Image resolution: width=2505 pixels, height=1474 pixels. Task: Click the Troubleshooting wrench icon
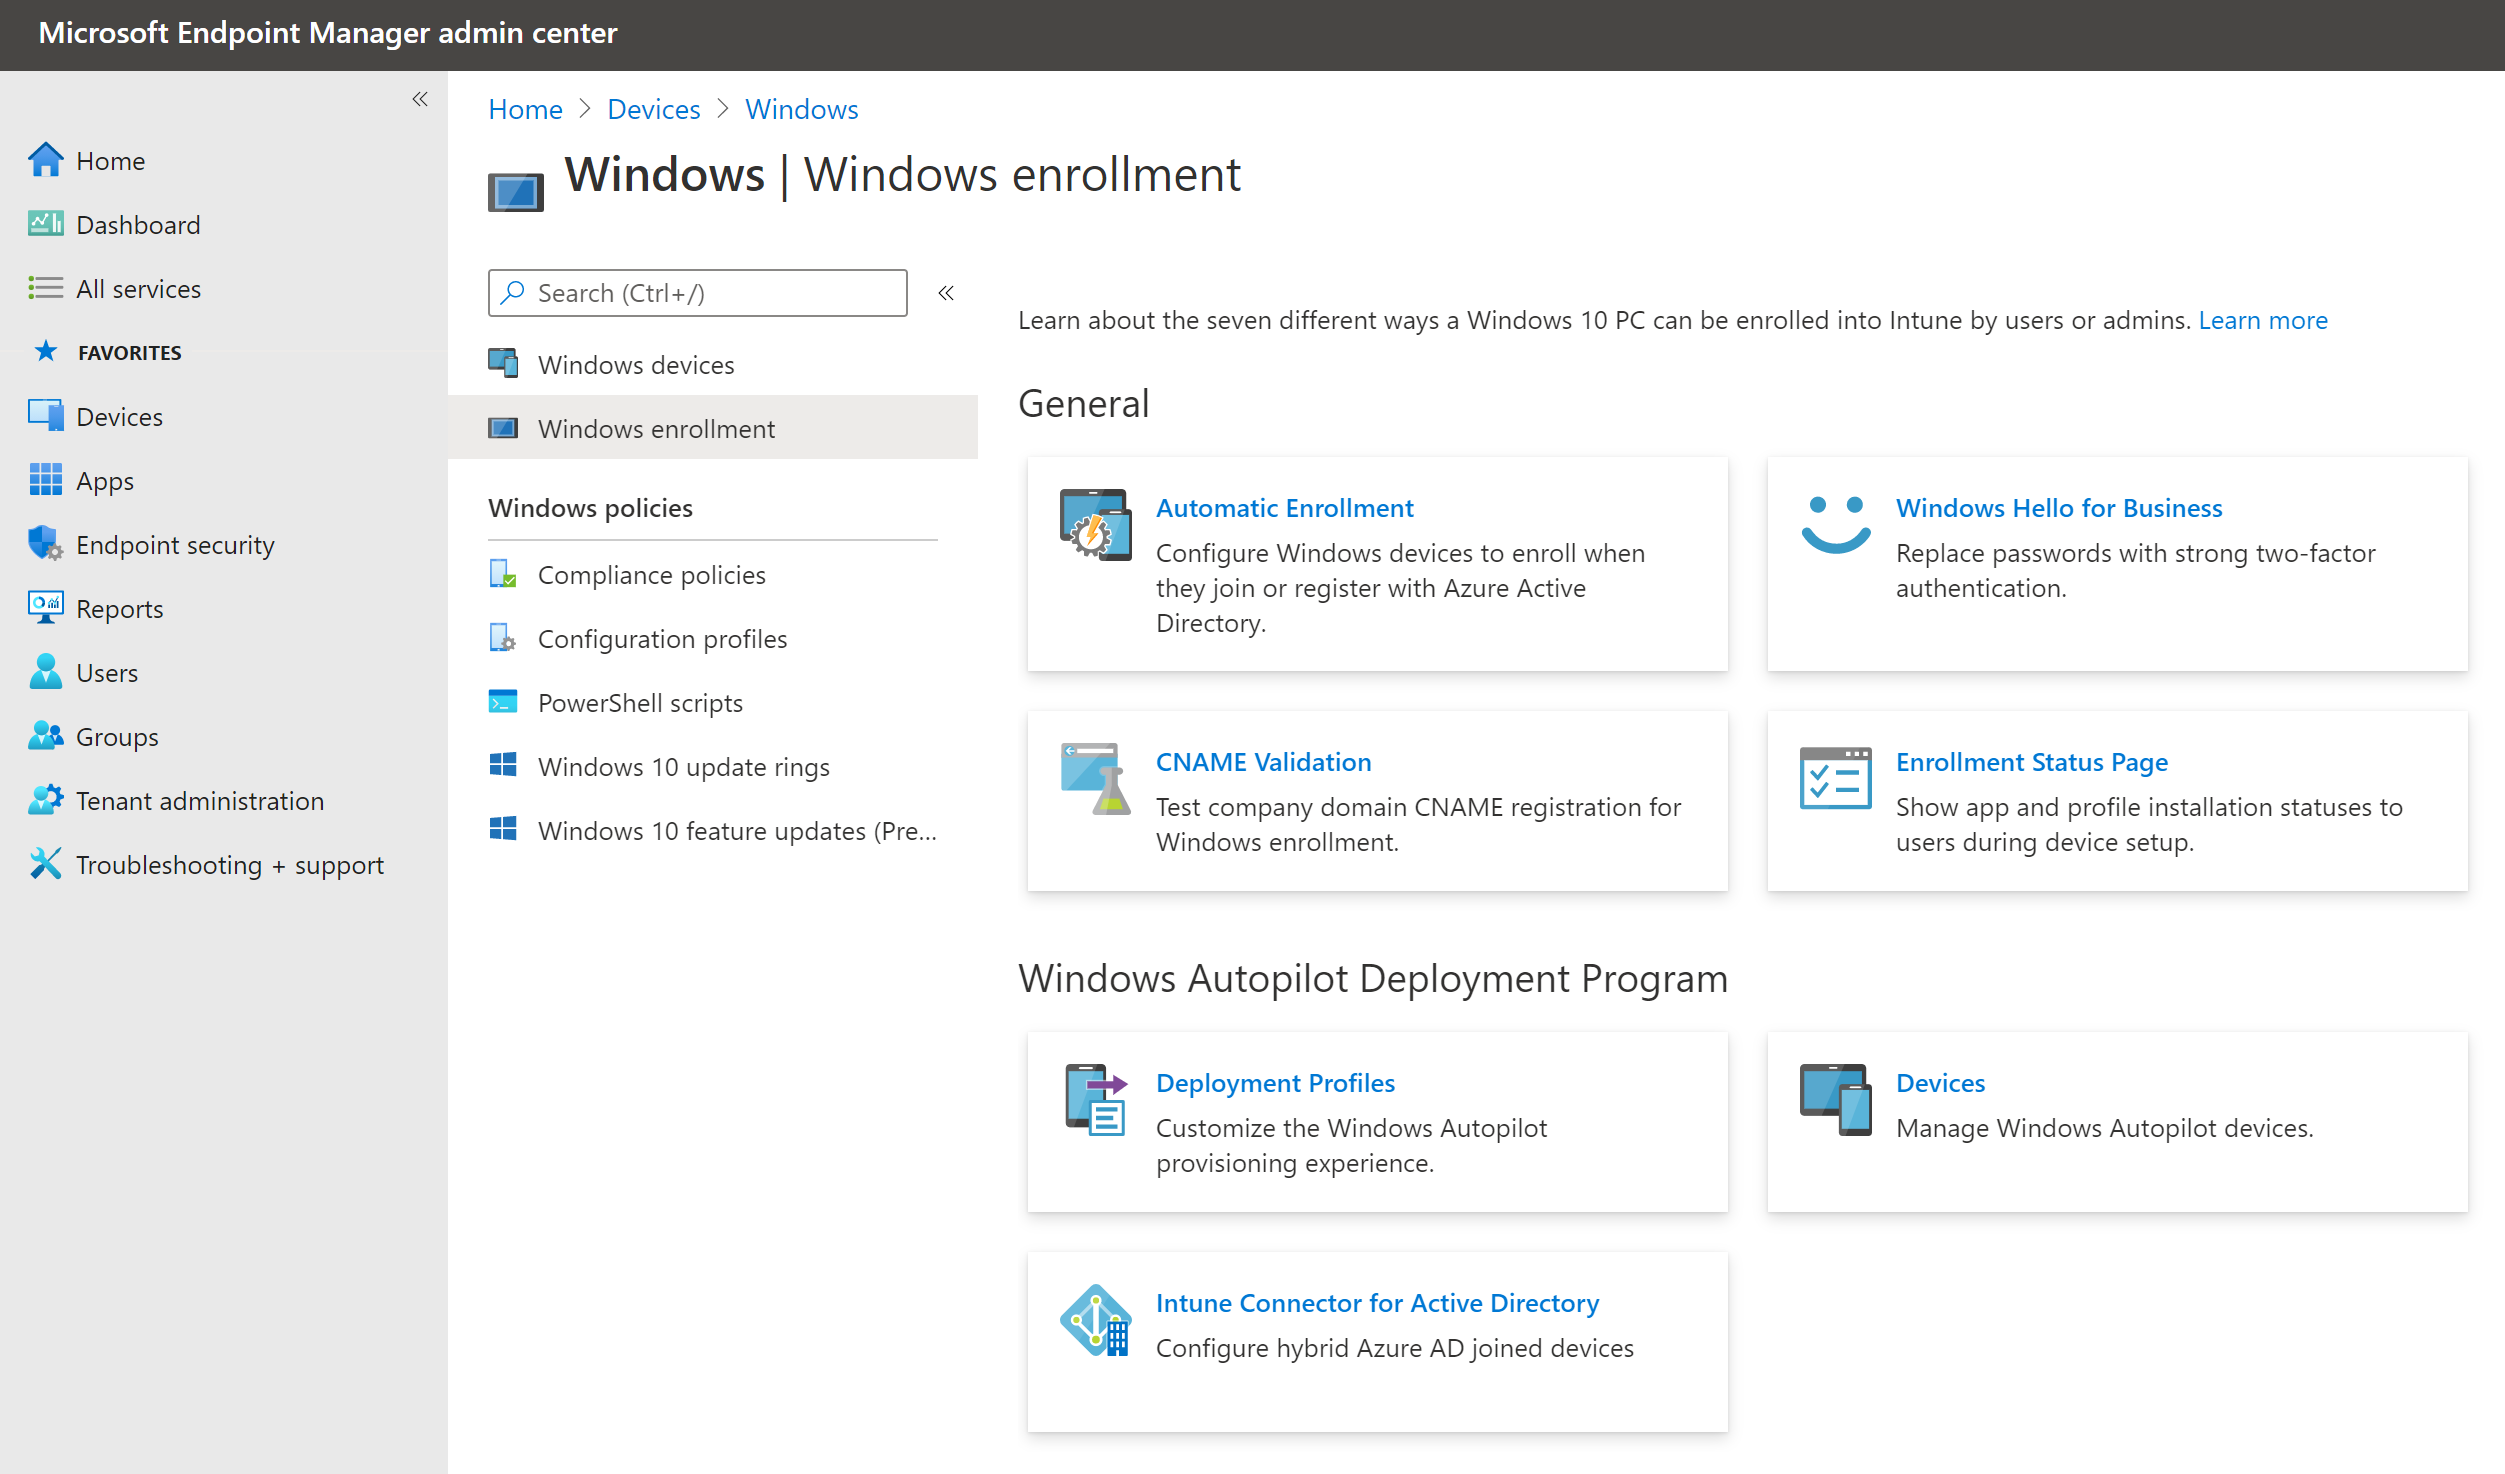click(46, 864)
